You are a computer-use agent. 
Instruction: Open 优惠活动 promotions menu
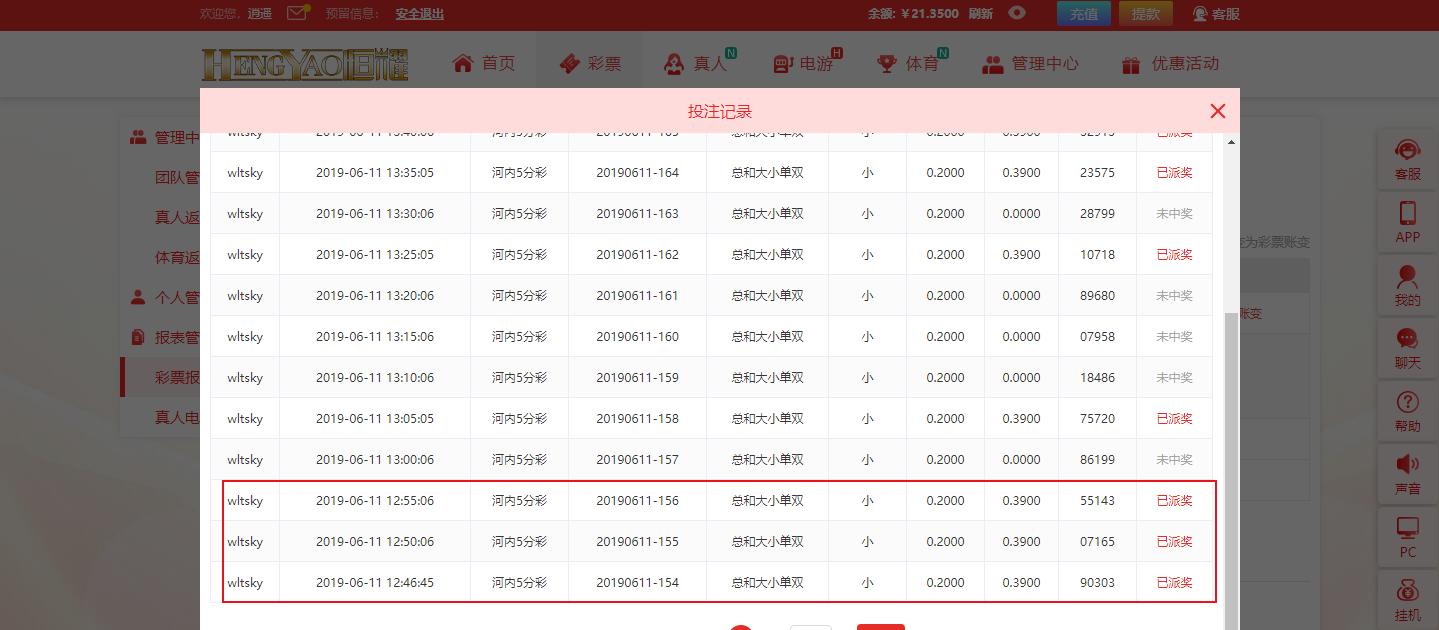point(1170,63)
